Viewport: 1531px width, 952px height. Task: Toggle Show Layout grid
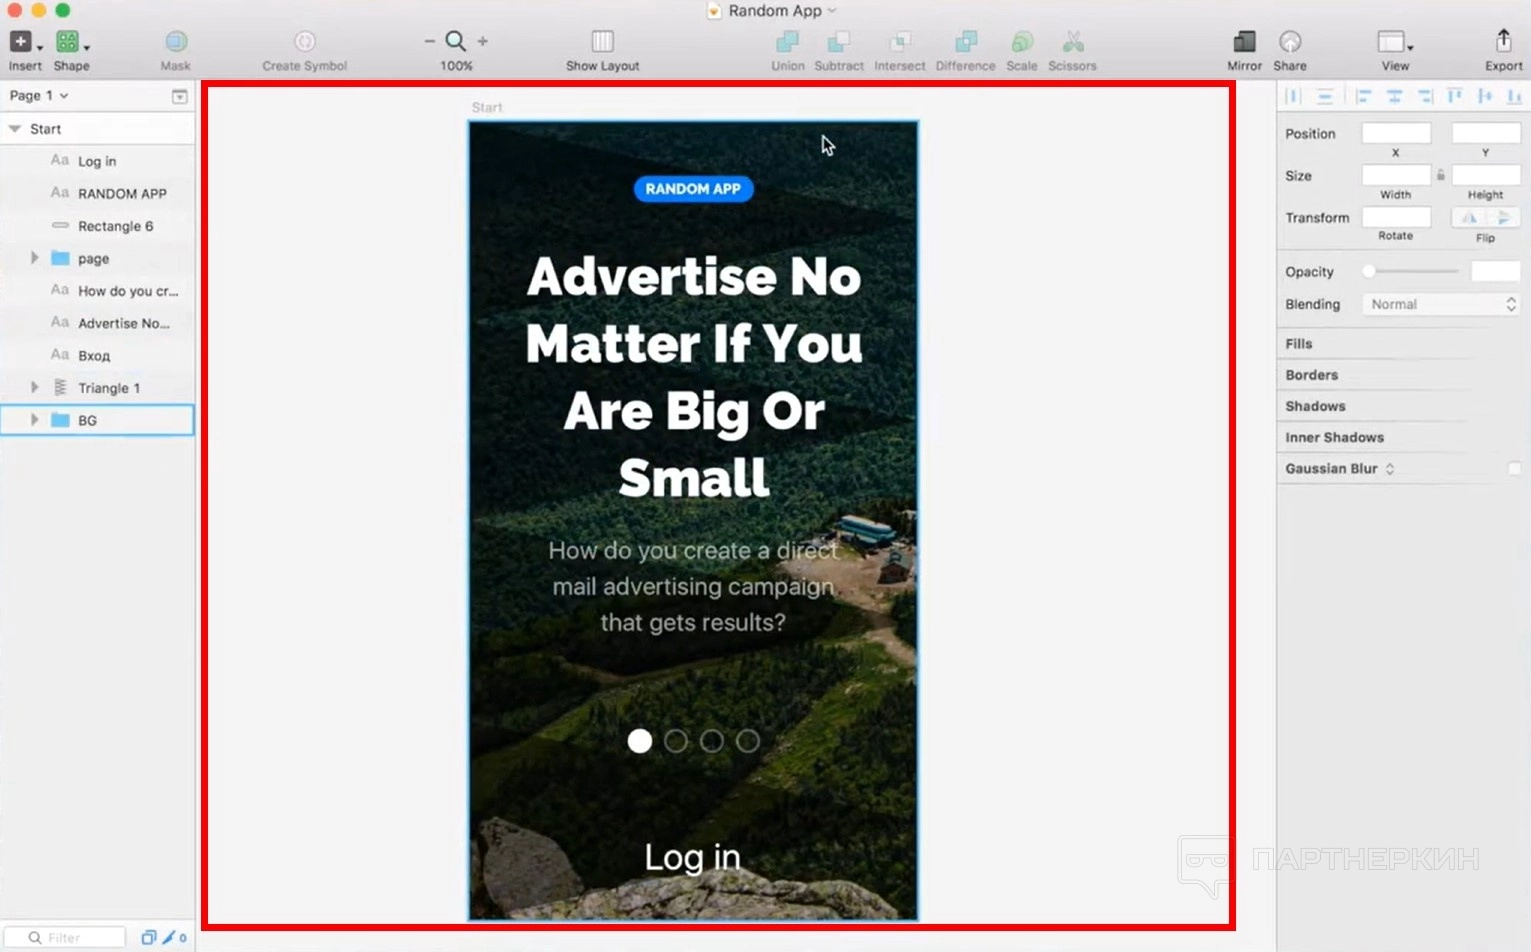click(x=602, y=41)
